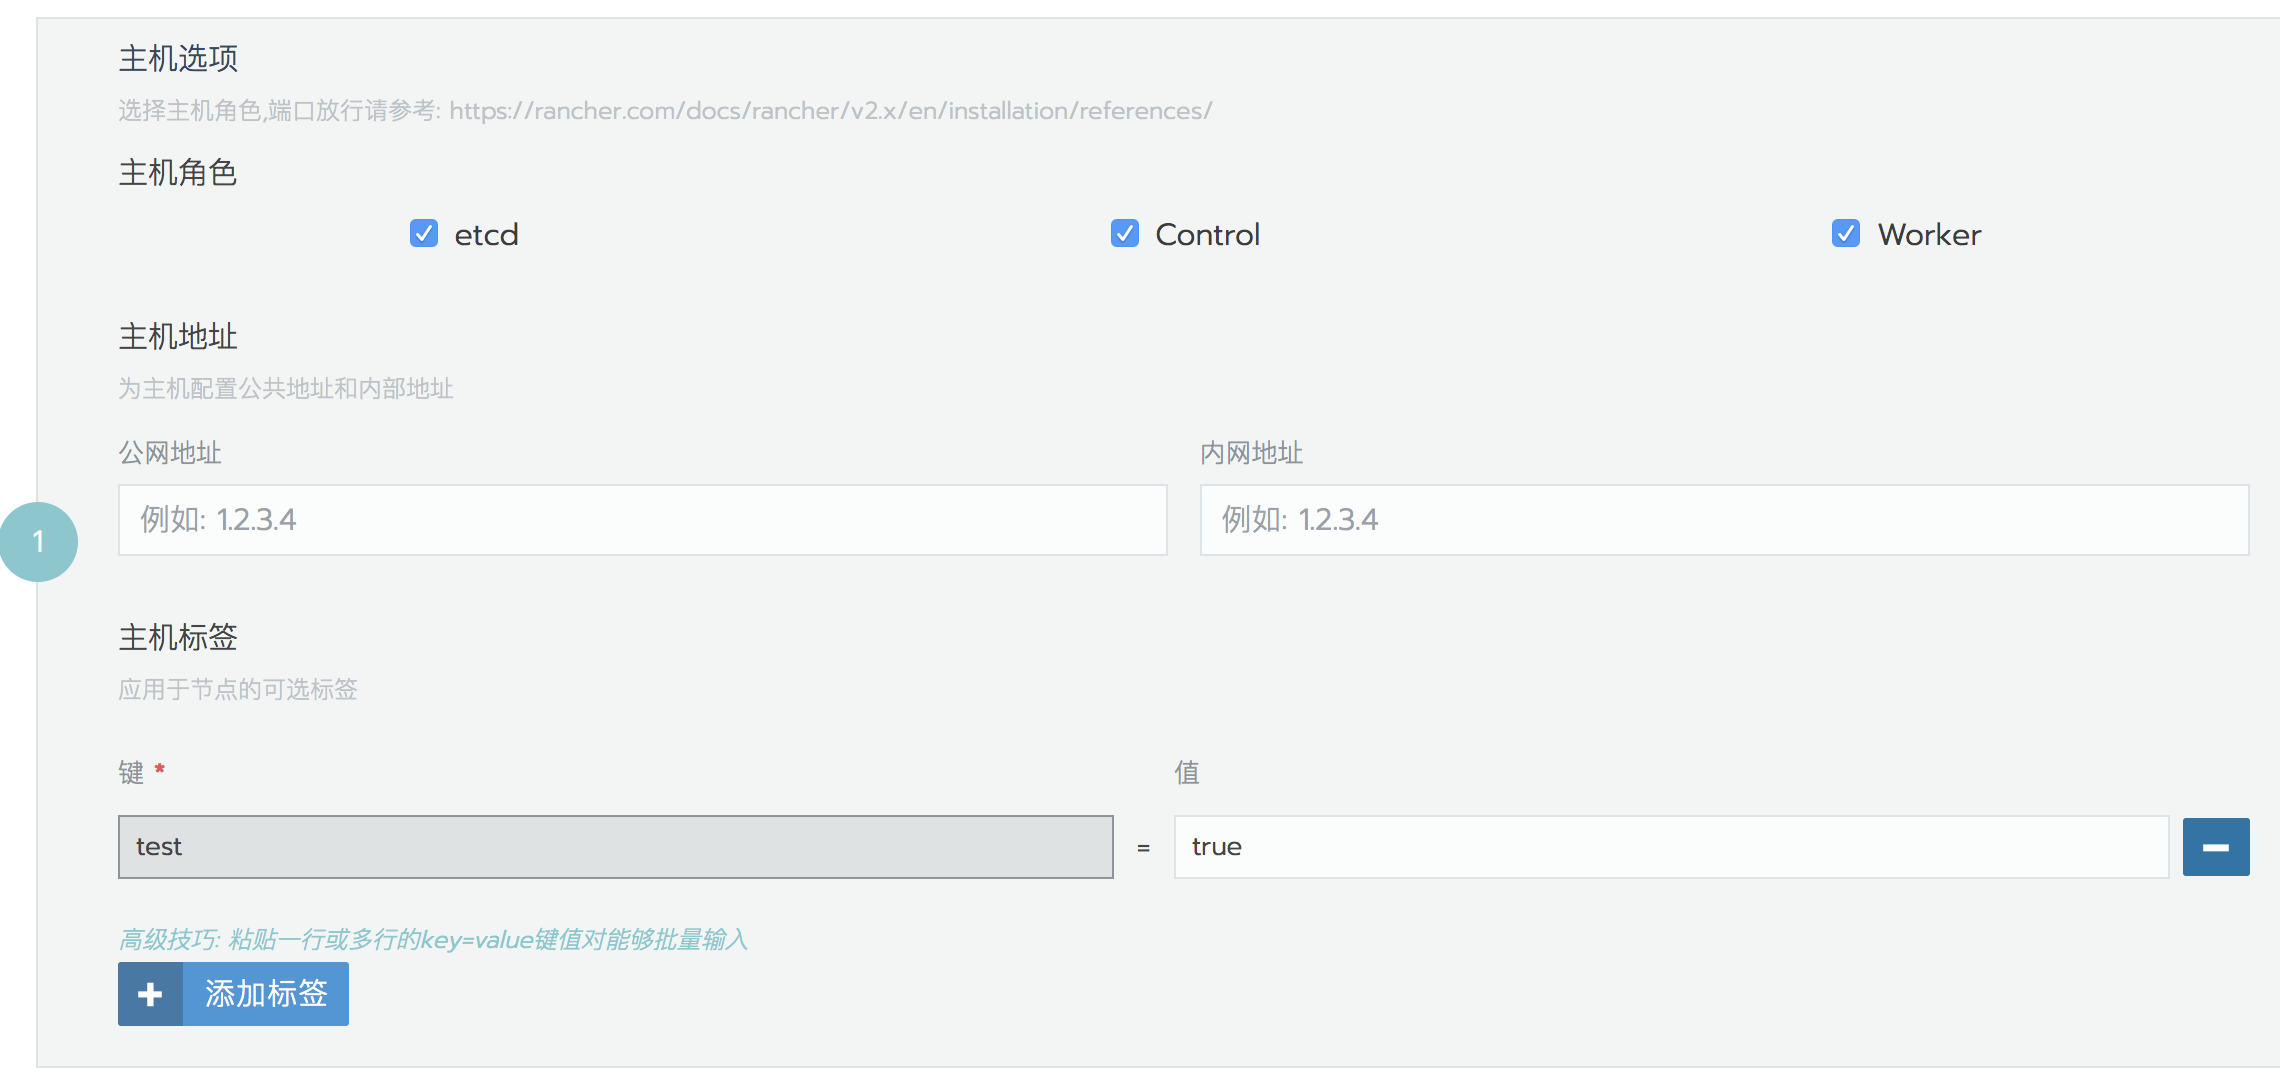The image size is (2280, 1092).
Task: Focus the 内网地址 input field
Action: 1724,520
